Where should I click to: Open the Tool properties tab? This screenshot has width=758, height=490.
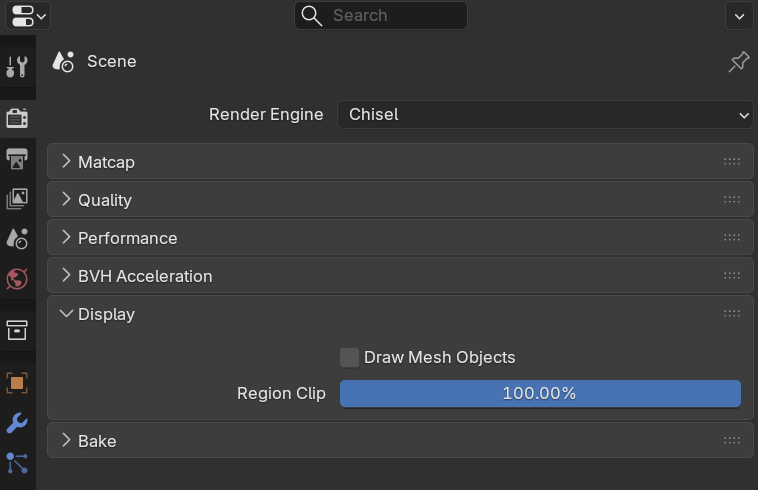pos(17,67)
